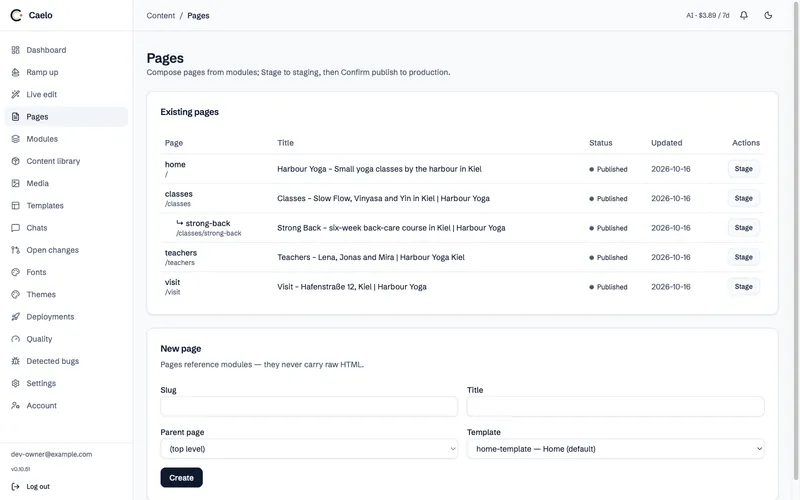
Task: Click the Content breadcrumb link
Action: (161, 16)
